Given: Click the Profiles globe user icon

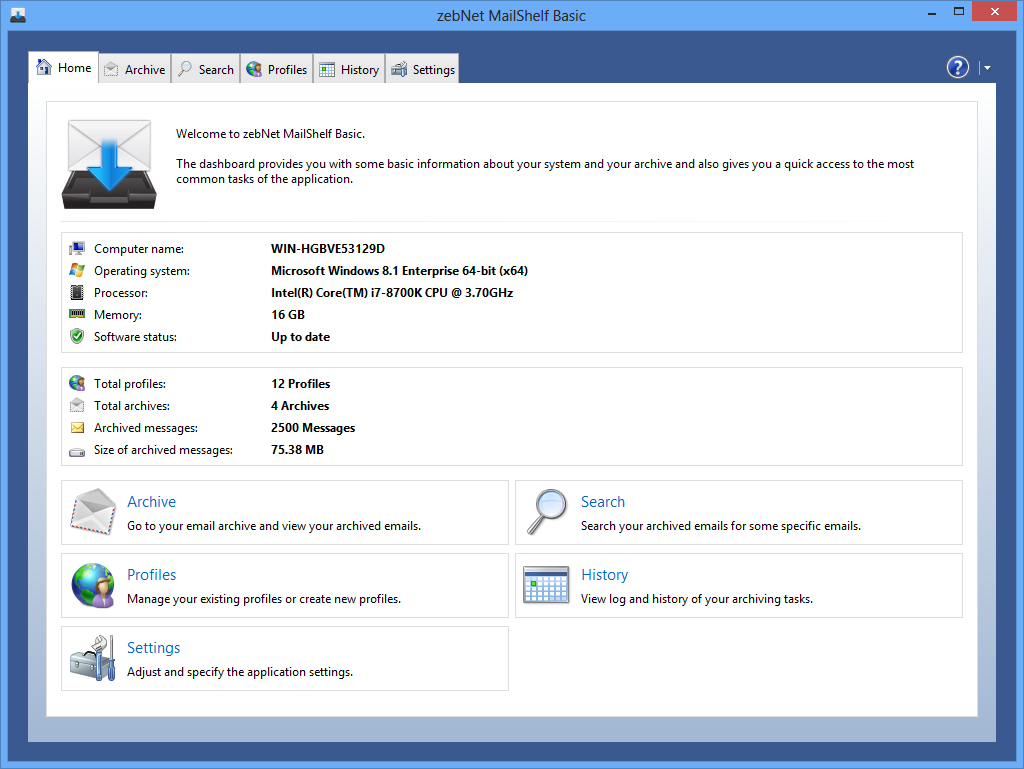Looking at the screenshot, I should pos(94,585).
